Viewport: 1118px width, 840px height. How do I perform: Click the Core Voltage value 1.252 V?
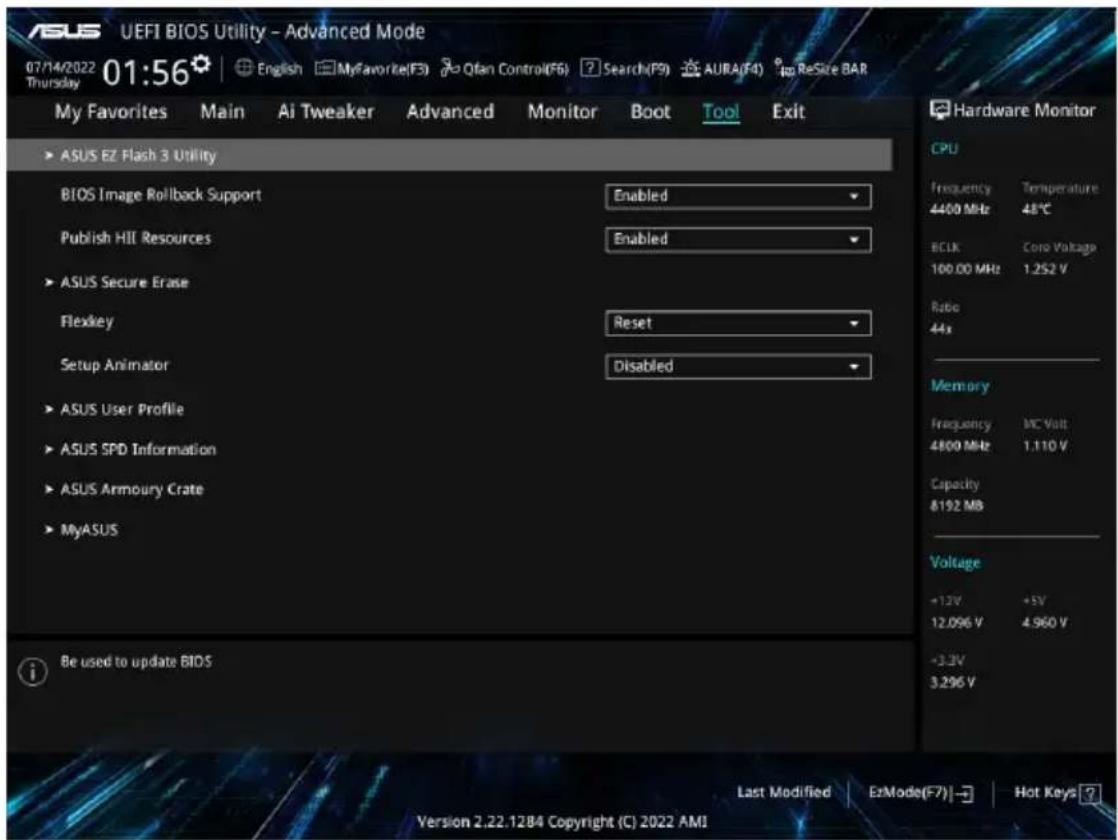tap(1045, 269)
